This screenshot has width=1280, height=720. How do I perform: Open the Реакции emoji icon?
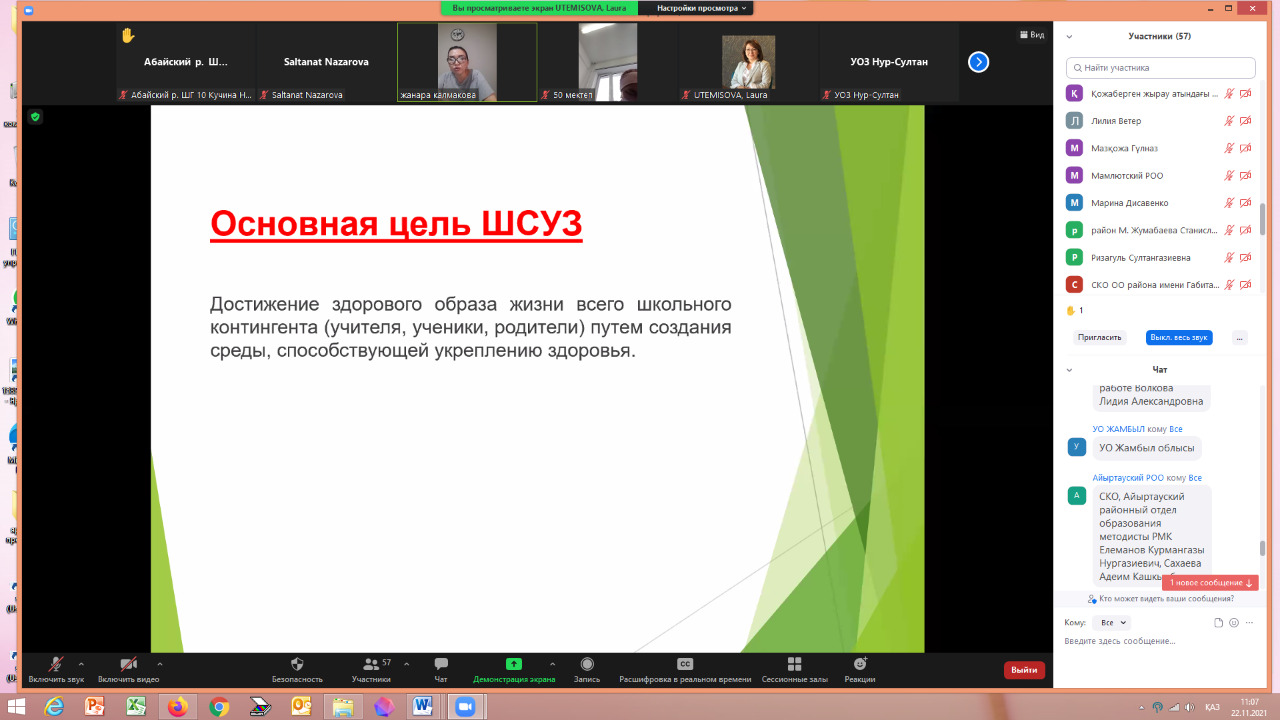point(859,664)
